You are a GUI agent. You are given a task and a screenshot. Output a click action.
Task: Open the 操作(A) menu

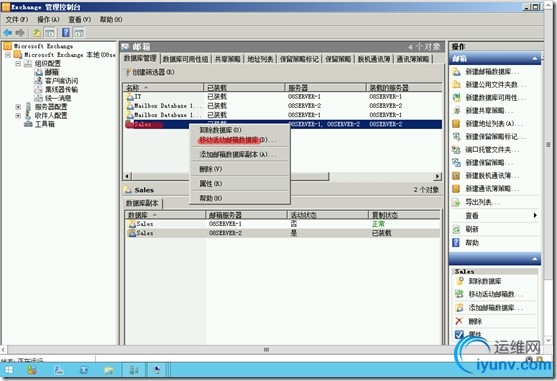click(48, 20)
